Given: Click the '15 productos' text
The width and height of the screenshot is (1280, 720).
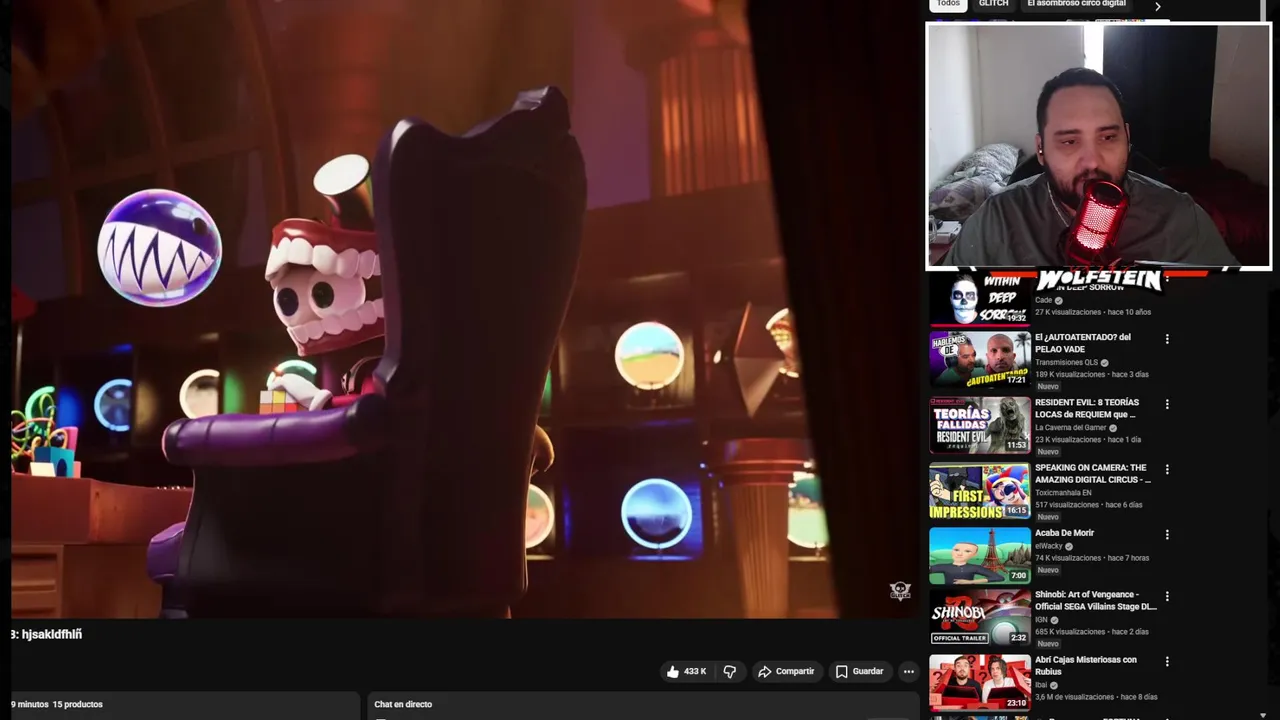Looking at the screenshot, I should click(78, 704).
